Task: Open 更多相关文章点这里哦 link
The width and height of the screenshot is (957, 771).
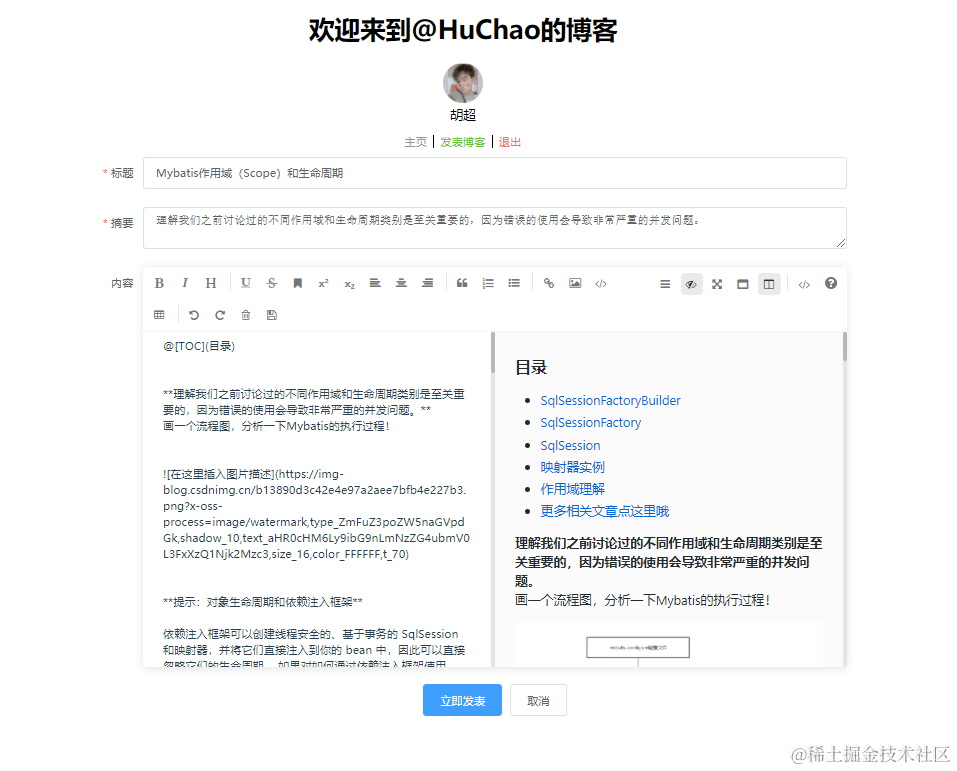Action: coord(605,512)
